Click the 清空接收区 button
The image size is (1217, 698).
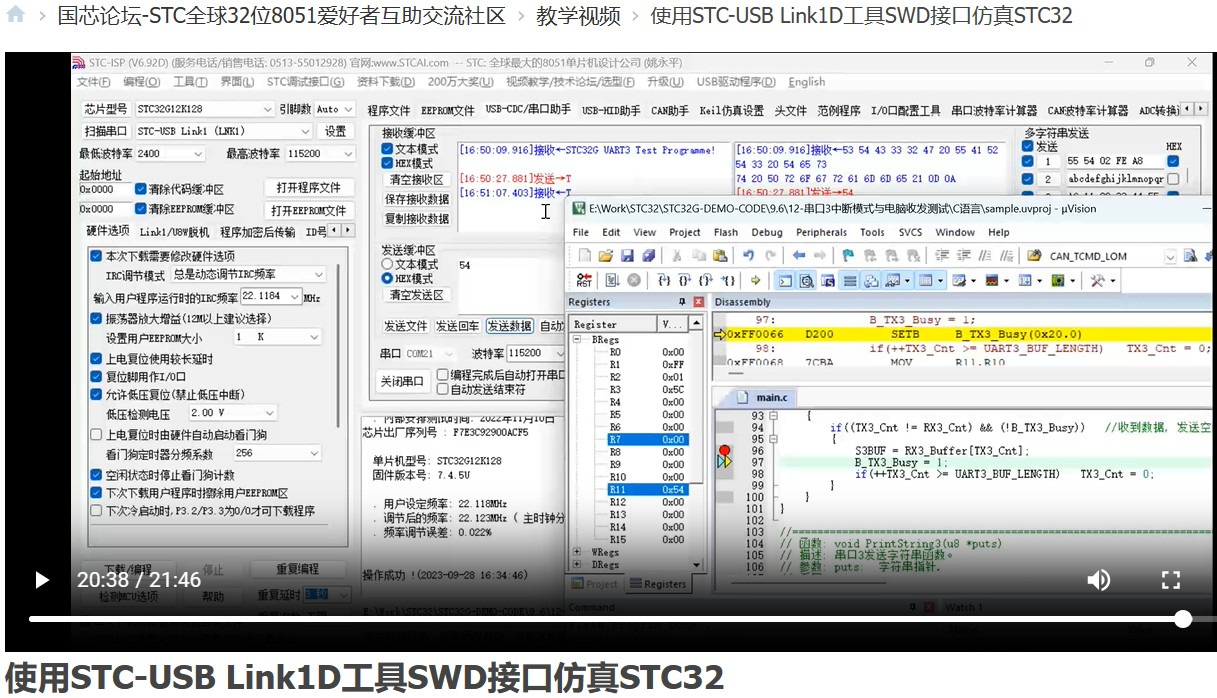pos(416,180)
